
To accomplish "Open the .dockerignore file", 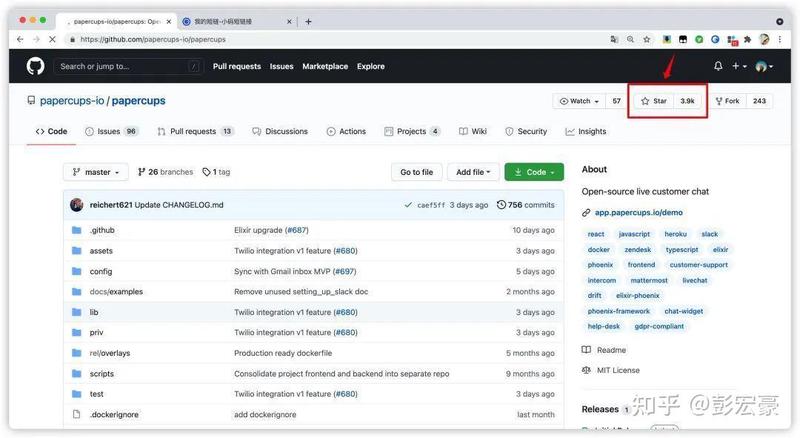I will tap(114, 415).
